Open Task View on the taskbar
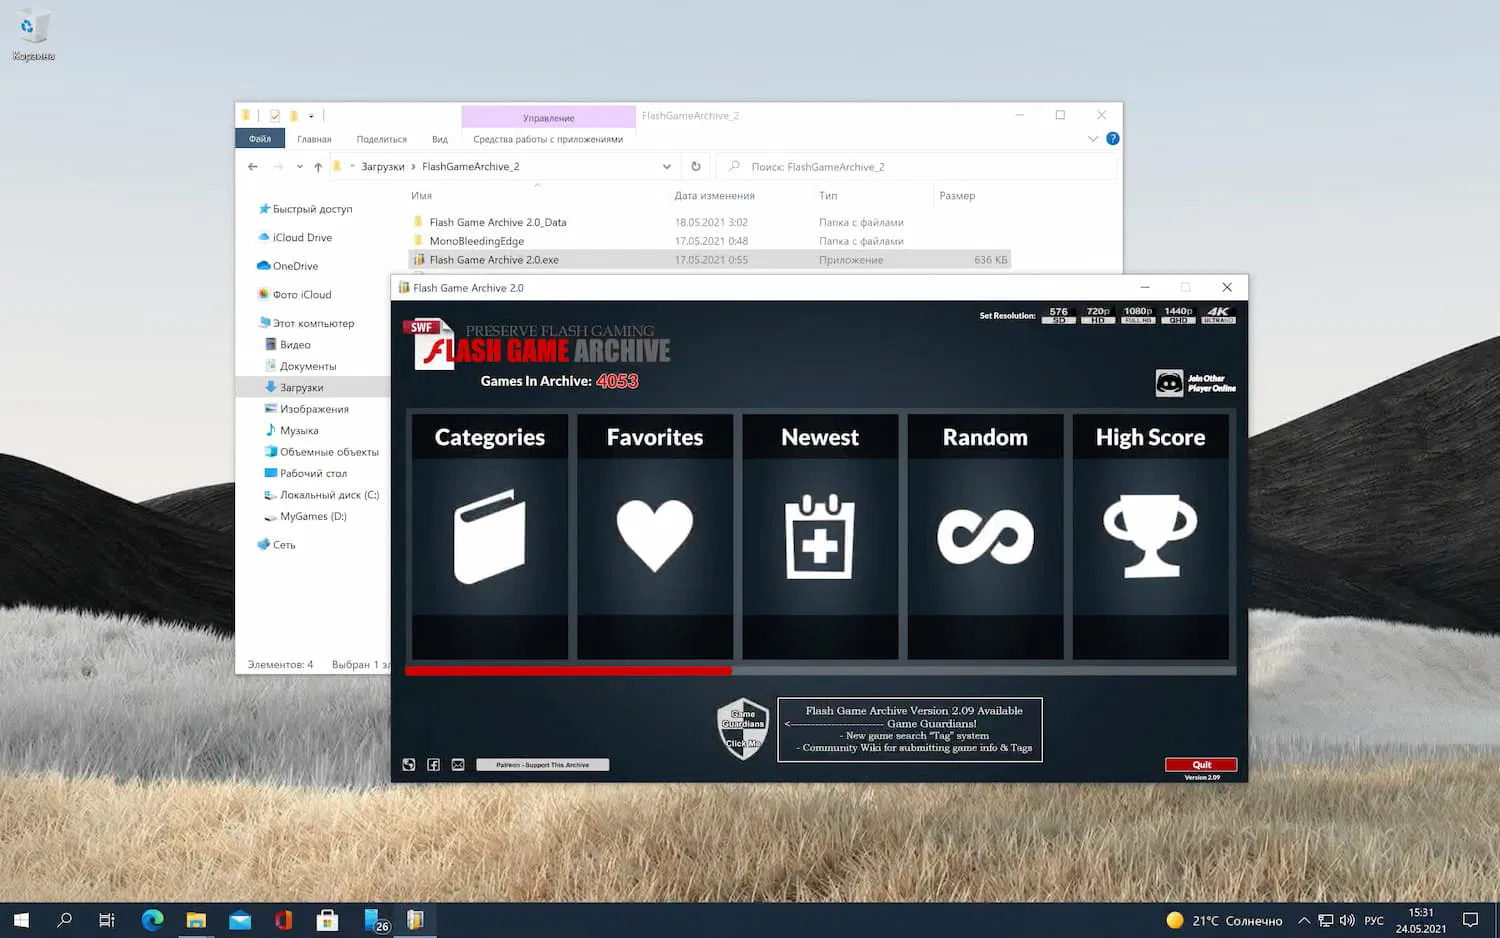The height and width of the screenshot is (938, 1500). click(107, 920)
